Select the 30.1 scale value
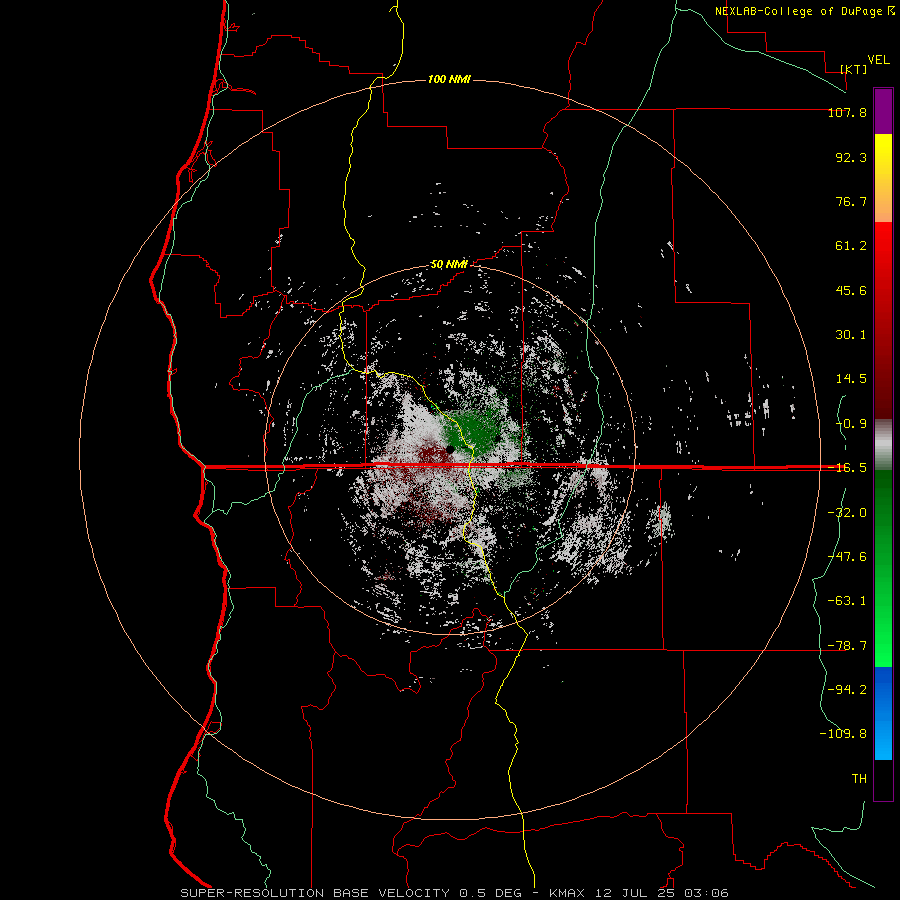Image resolution: width=900 pixels, height=900 pixels. click(851, 335)
